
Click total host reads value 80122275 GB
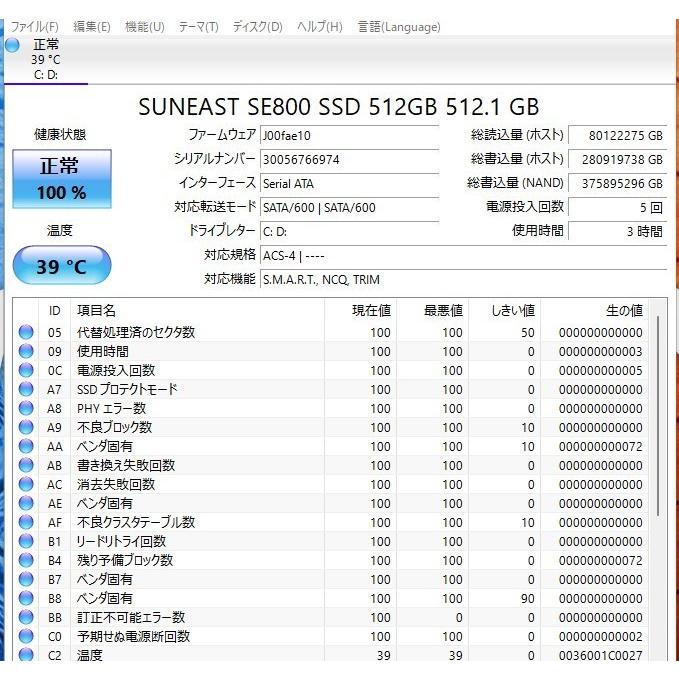coord(618,136)
